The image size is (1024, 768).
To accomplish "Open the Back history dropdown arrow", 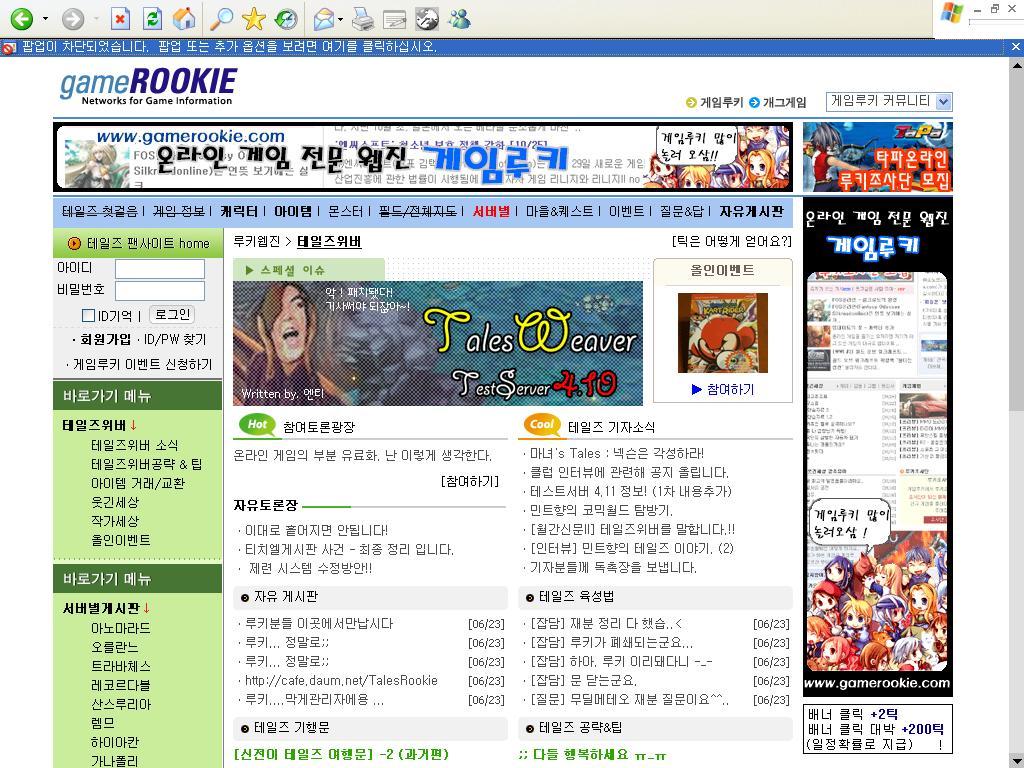I will tap(45, 19).
